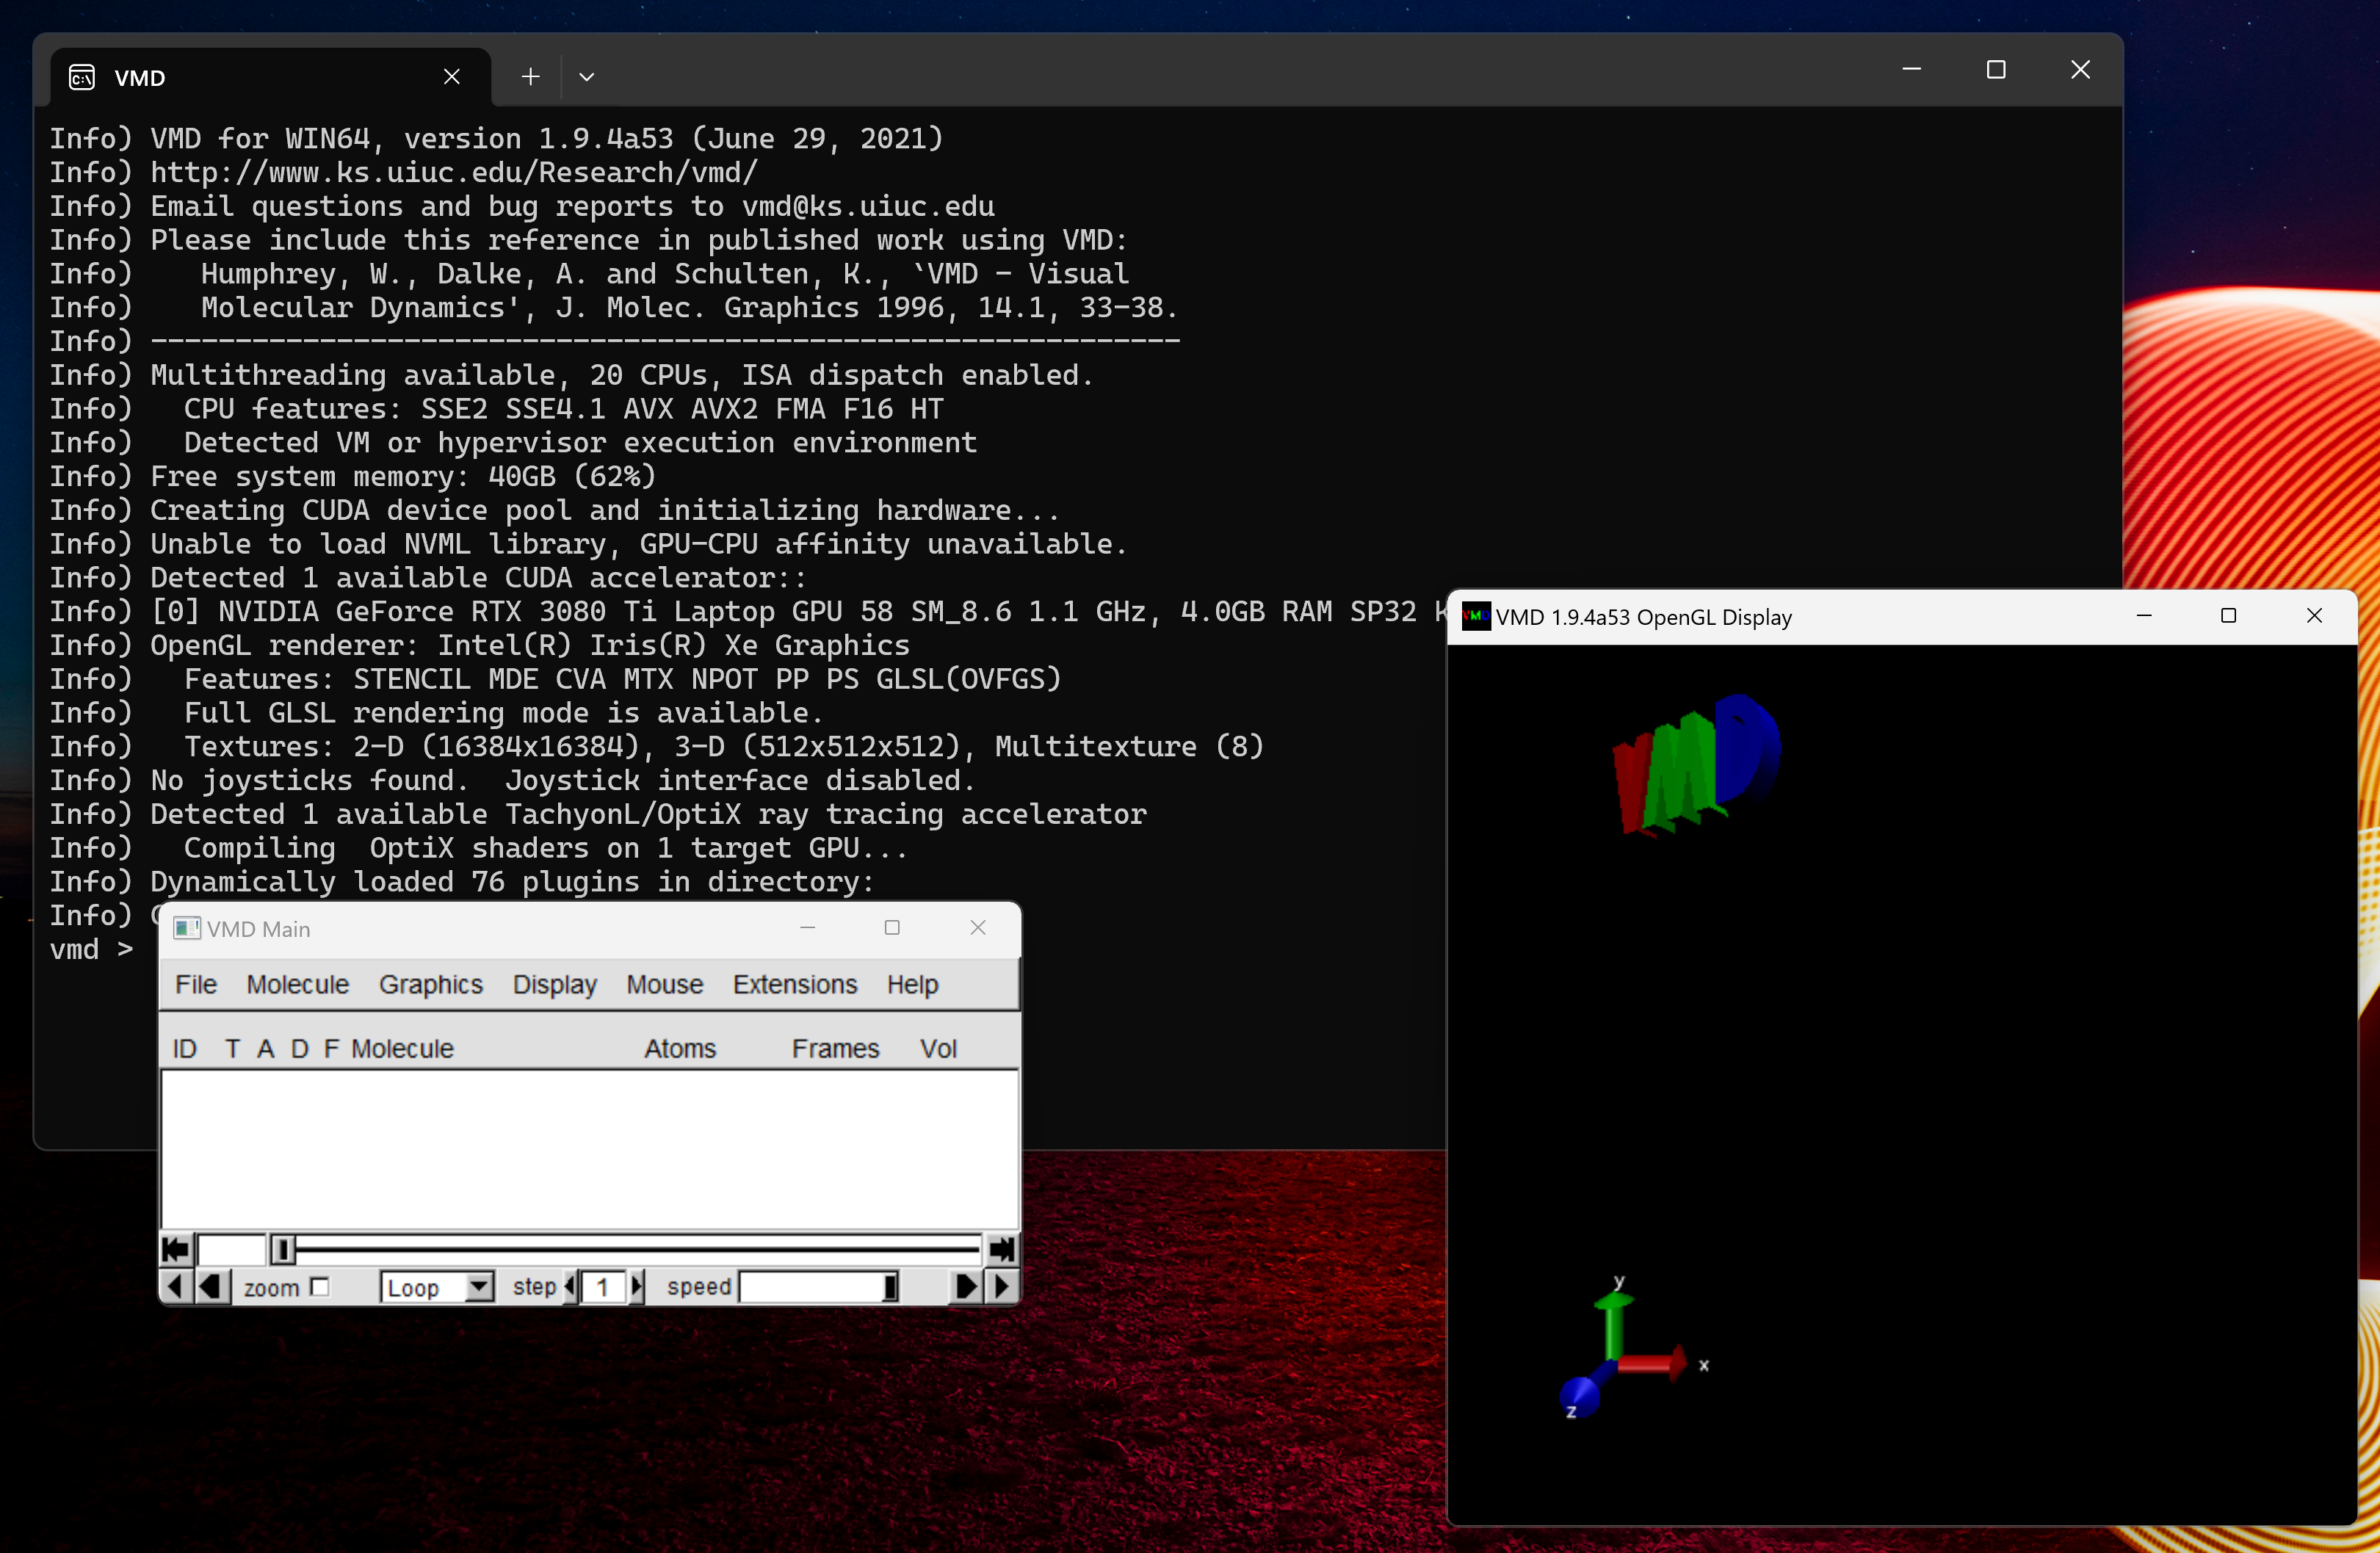Step back one frame
The image size is (2380, 1553).
[176, 1286]
